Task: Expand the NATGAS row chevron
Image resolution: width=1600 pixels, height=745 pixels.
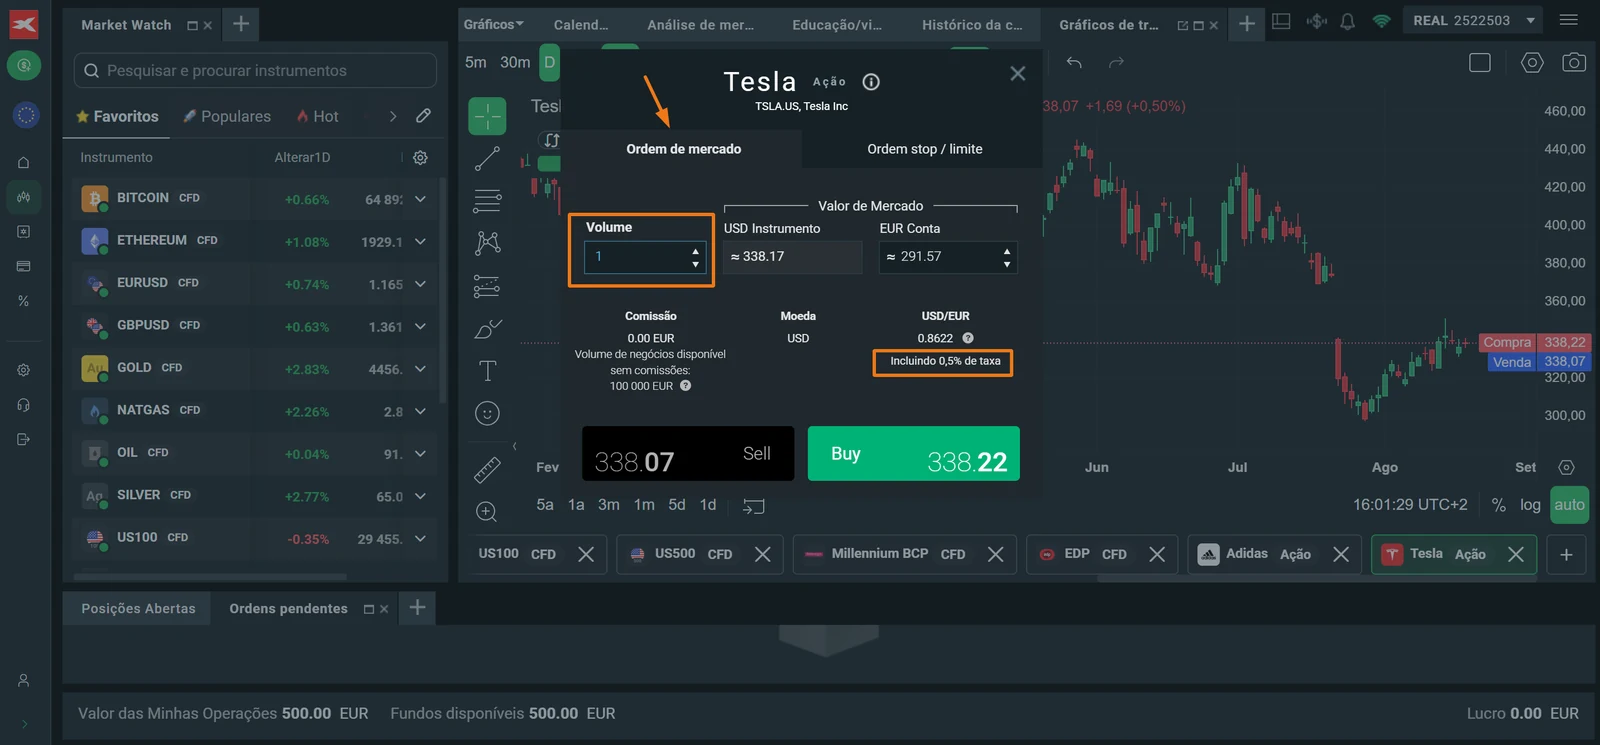Action: click(x=420, y=411)
